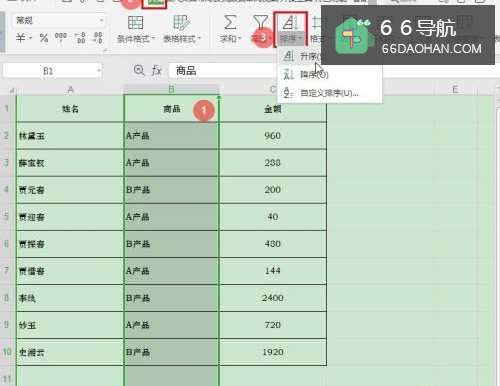Apply the currency ¥ number format
The image size is (500, 386).
coord(21,38)
